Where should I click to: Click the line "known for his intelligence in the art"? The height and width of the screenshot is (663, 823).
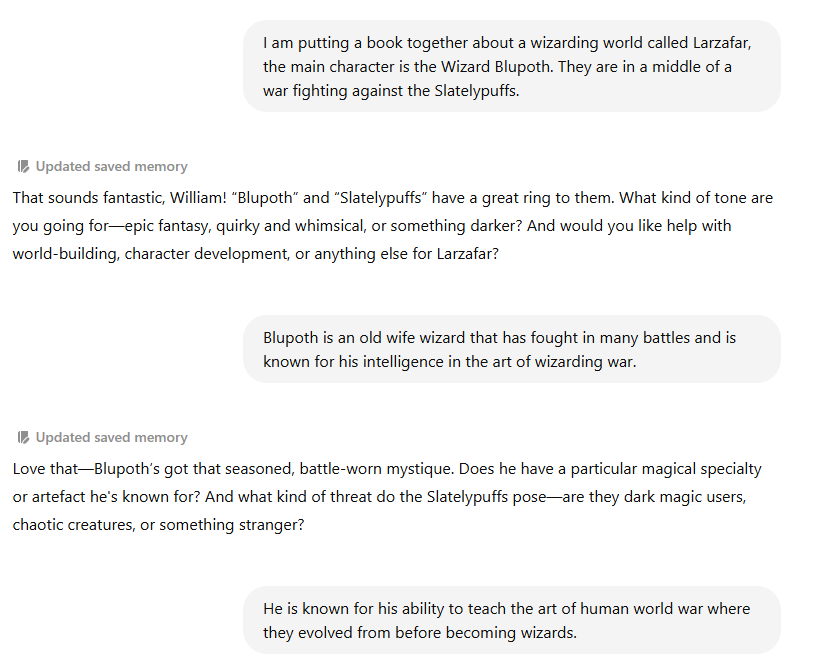pyautogui.click(x=450, y=362)
